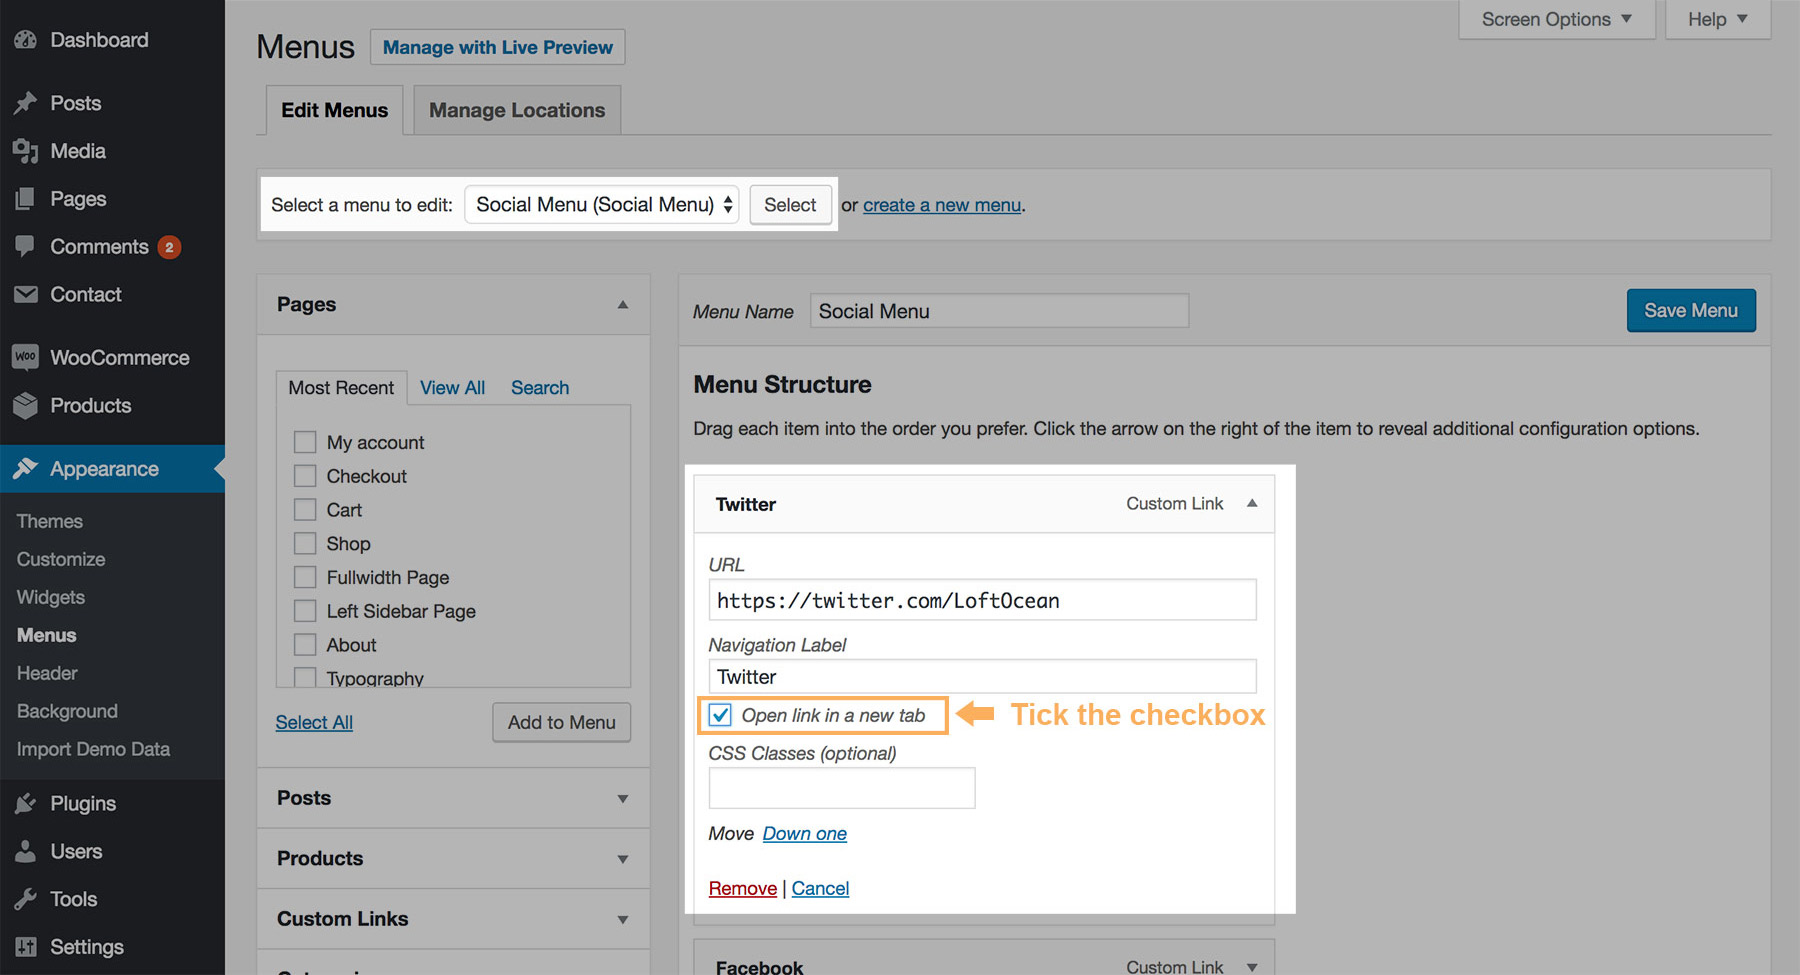Image resolution: width=1800 pixels, height=975 pixels.
Task: Click the create a new menu link
Action: (941, 205)
